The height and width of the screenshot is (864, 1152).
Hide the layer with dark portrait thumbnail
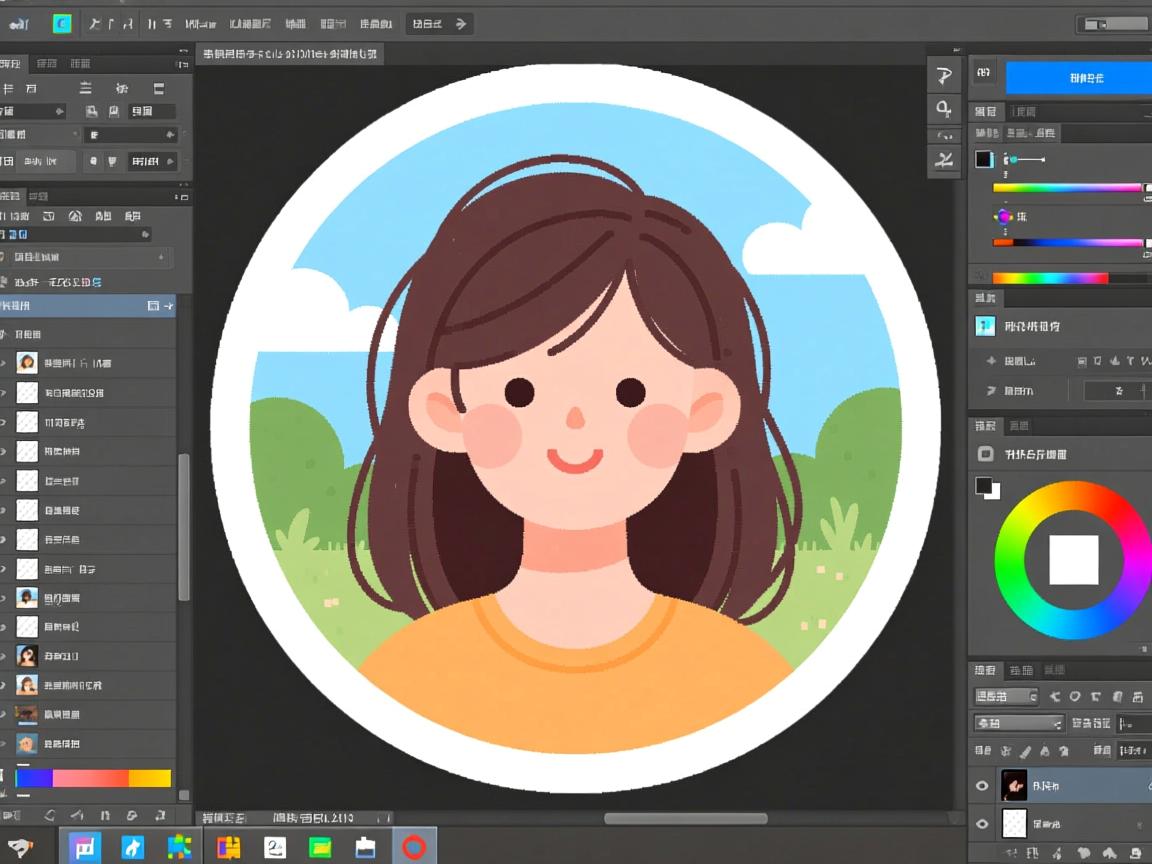coord(981,786)
